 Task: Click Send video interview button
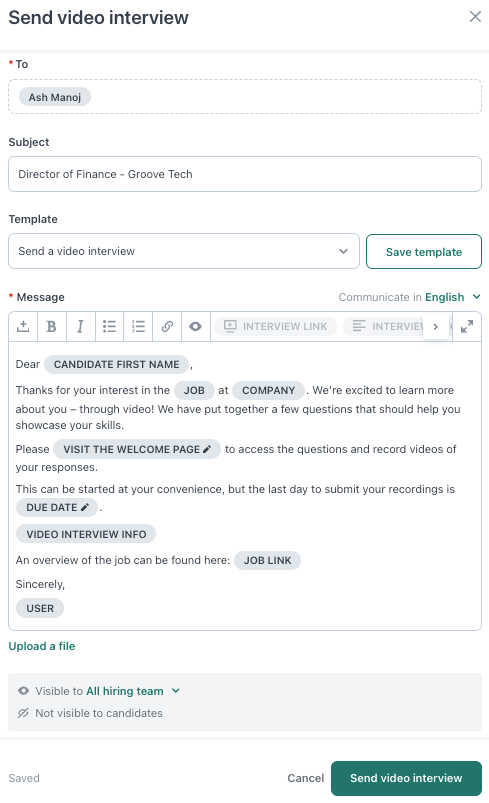(406, 778)
